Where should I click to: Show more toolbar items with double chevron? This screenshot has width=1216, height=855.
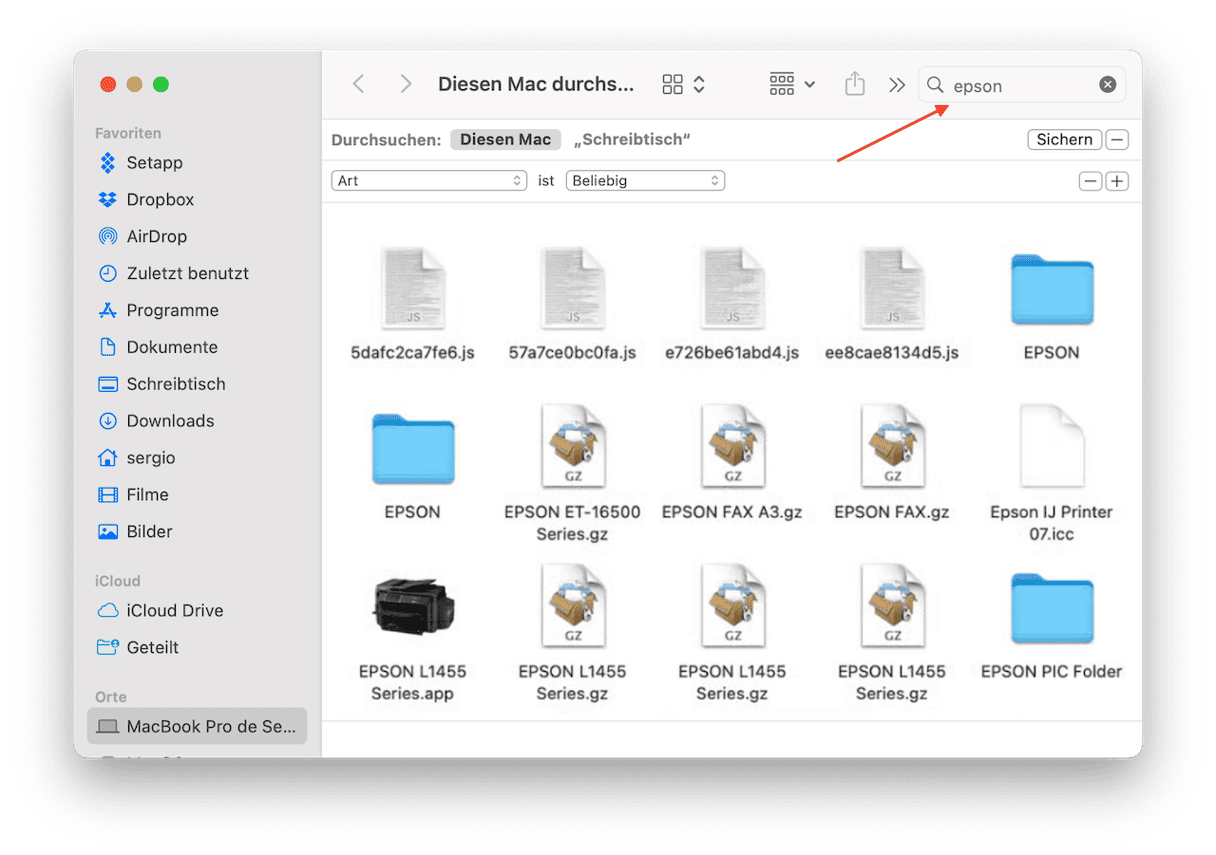click(896, 85)
